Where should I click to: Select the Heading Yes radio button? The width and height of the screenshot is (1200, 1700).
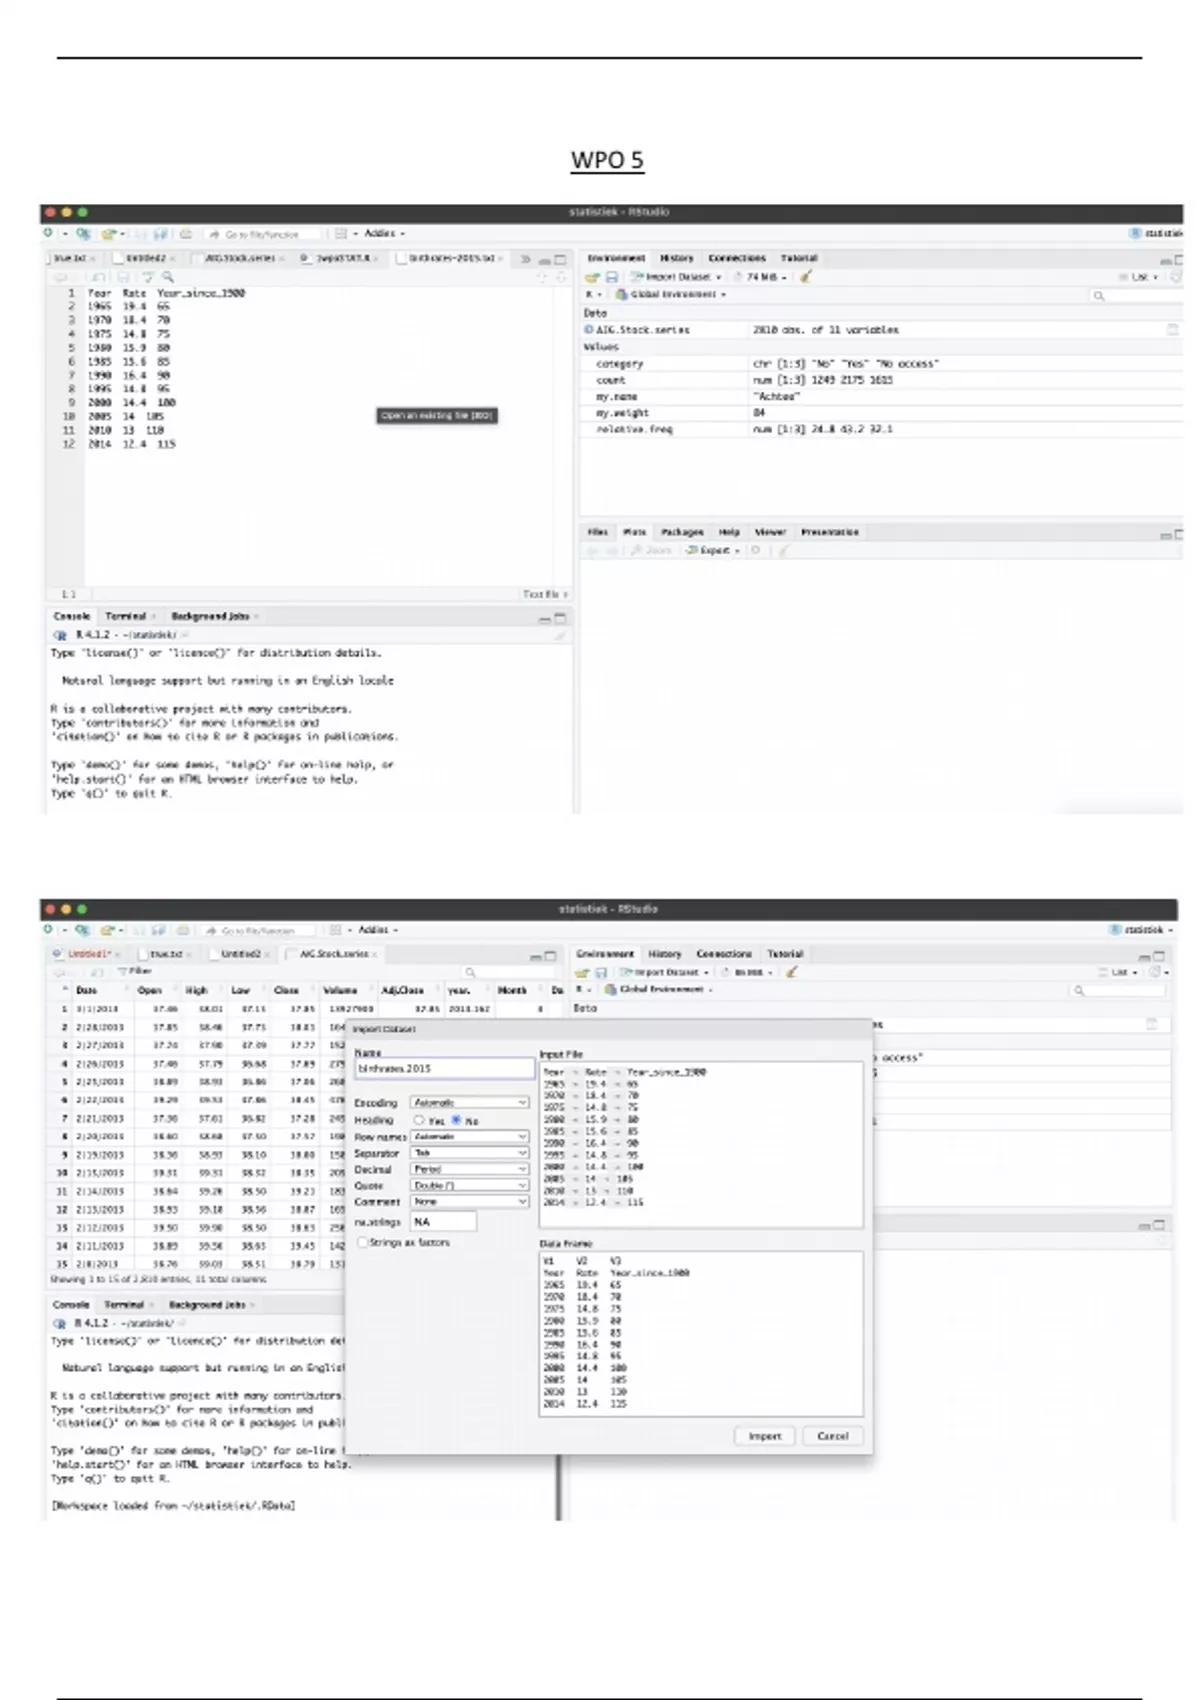[419, 1120]
